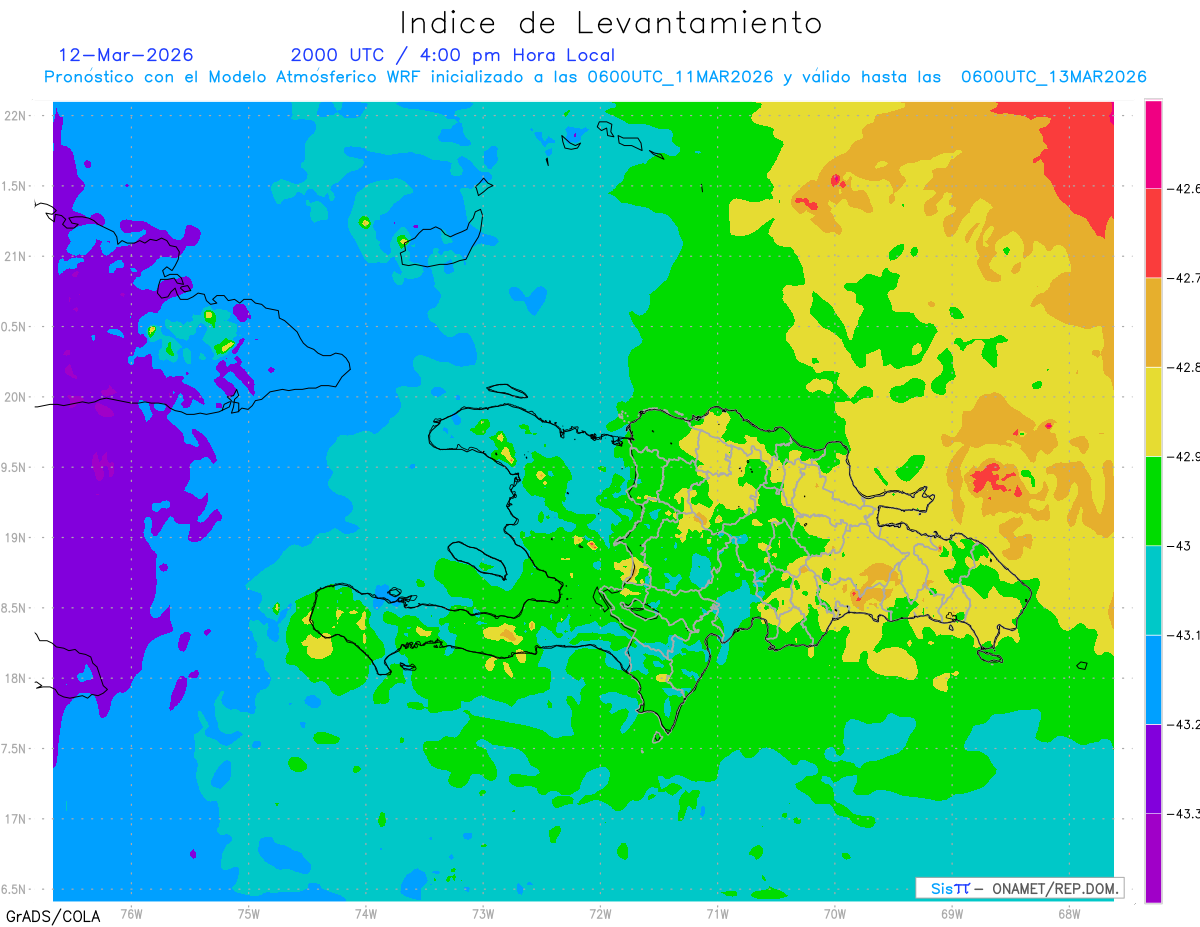Click the title "Indice de Levantamiento"
The width and height of the screenshot is (1200, 927).
click(611, 22)
